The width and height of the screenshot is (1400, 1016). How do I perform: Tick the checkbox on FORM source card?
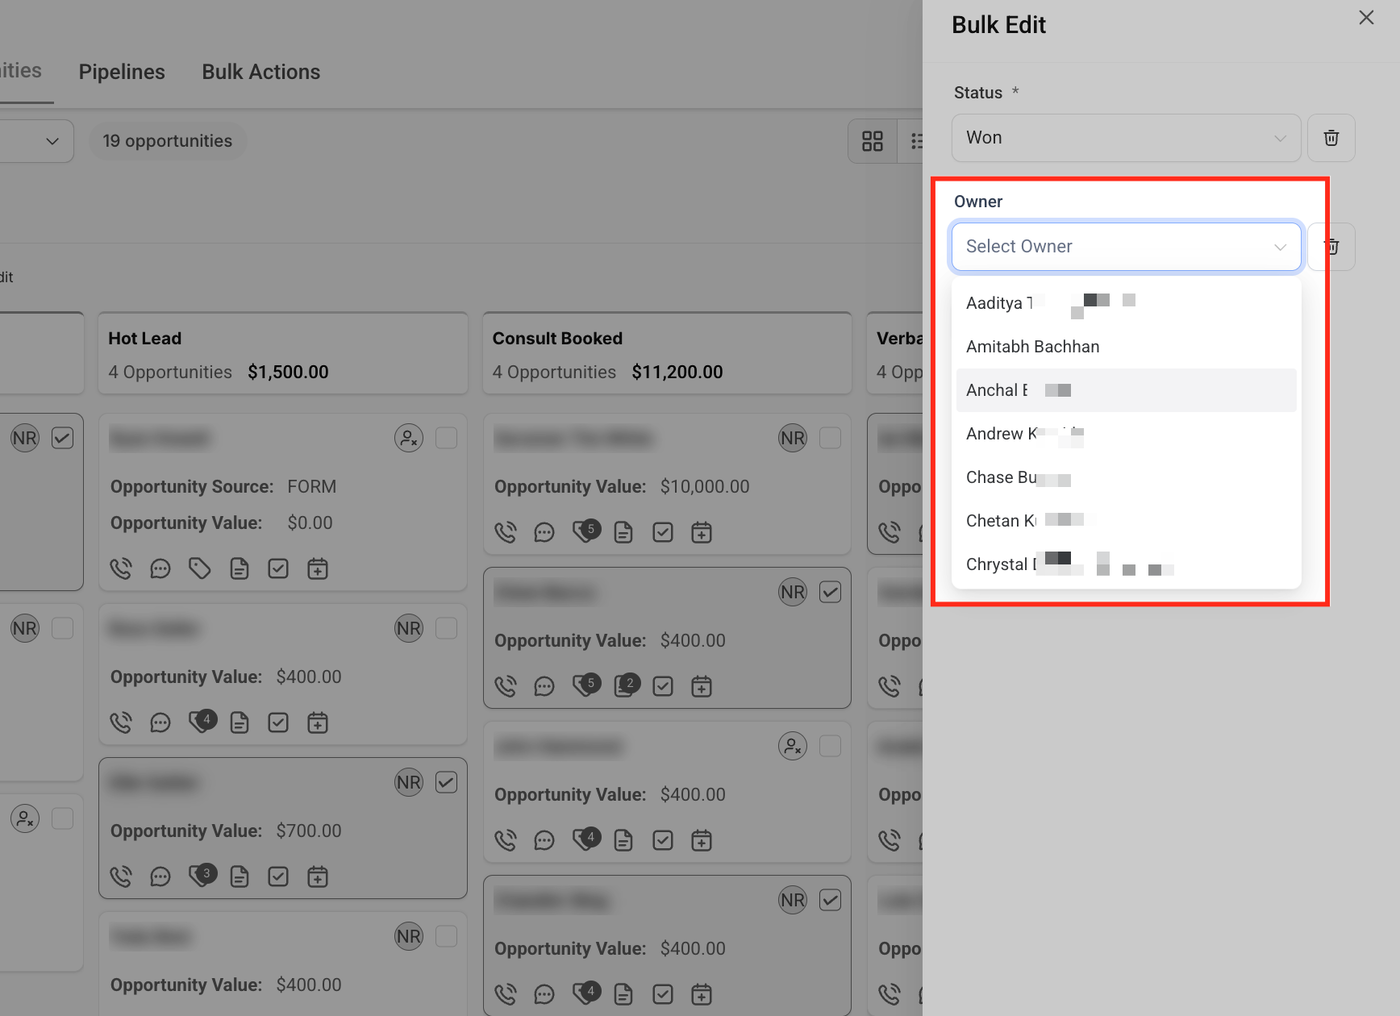(446, 438)
